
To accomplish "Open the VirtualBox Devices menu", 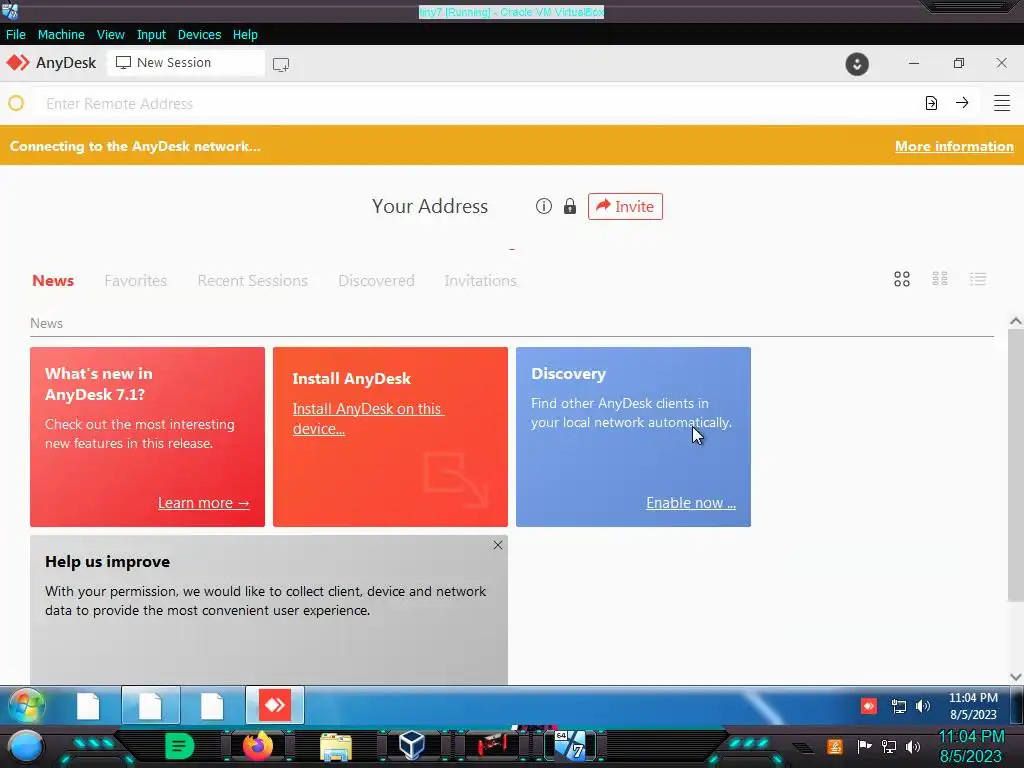I will coord(199,35).
